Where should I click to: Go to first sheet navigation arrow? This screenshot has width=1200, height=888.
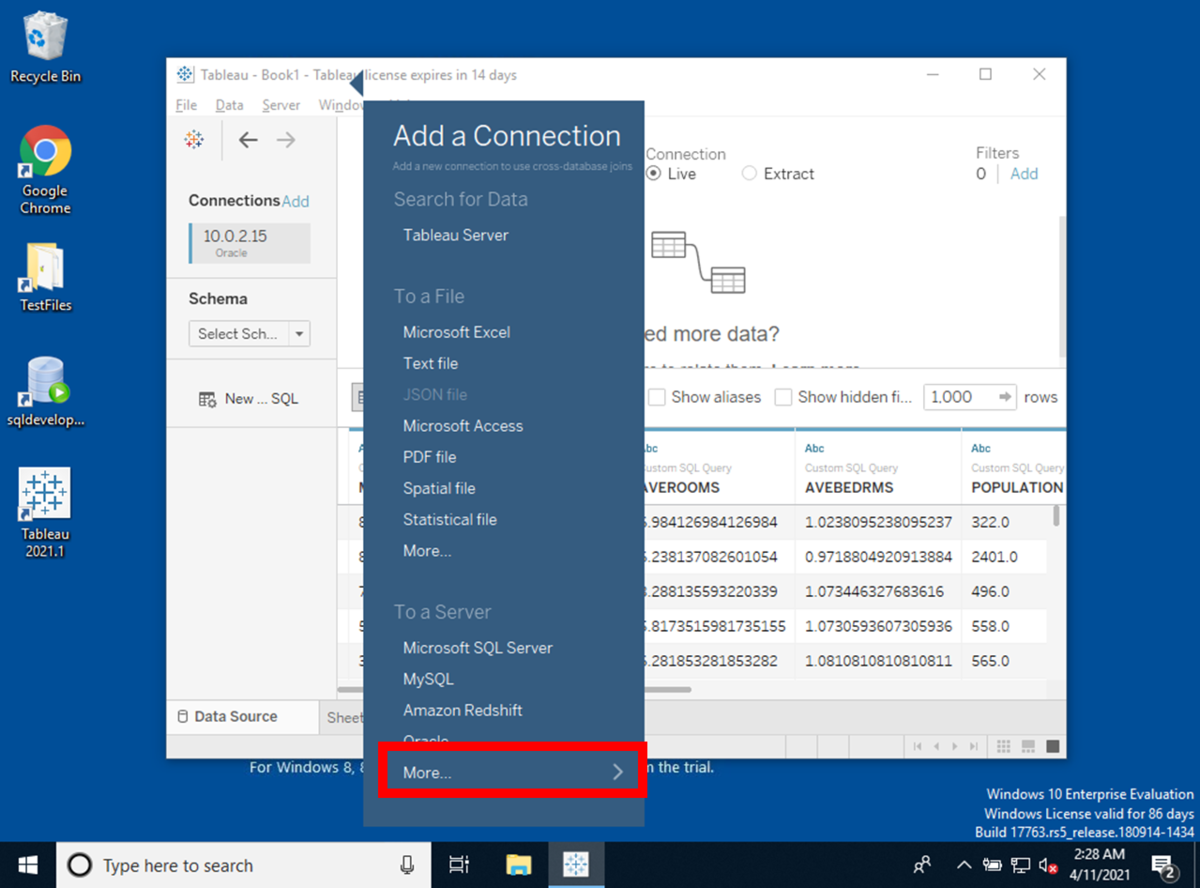click(917, 747)
